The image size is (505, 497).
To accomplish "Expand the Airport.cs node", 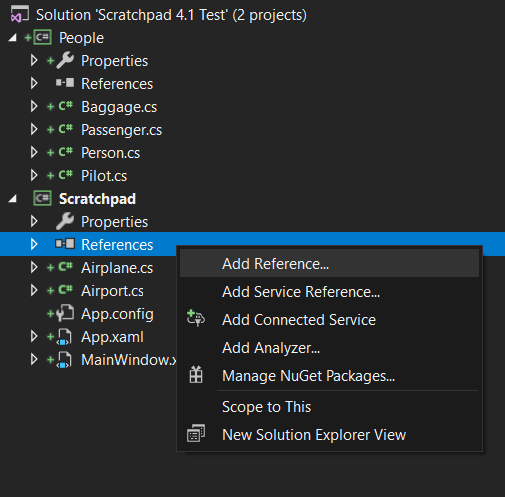I will 34,290.
